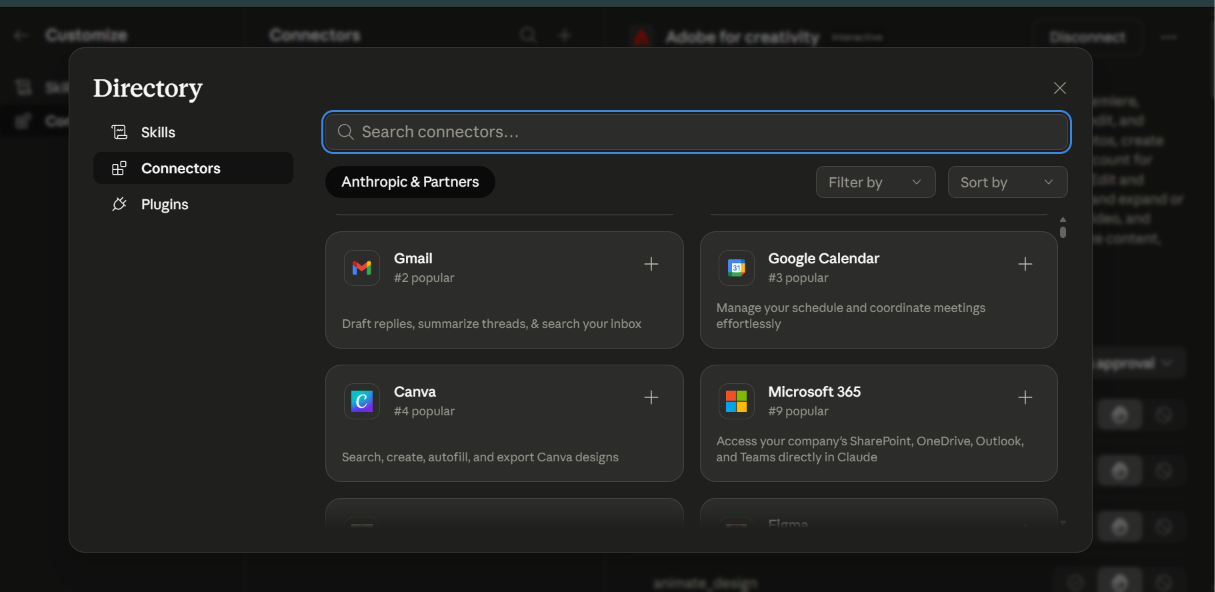Click the search icon in background Connectors header
The image size is (1215, 592).
528,35
